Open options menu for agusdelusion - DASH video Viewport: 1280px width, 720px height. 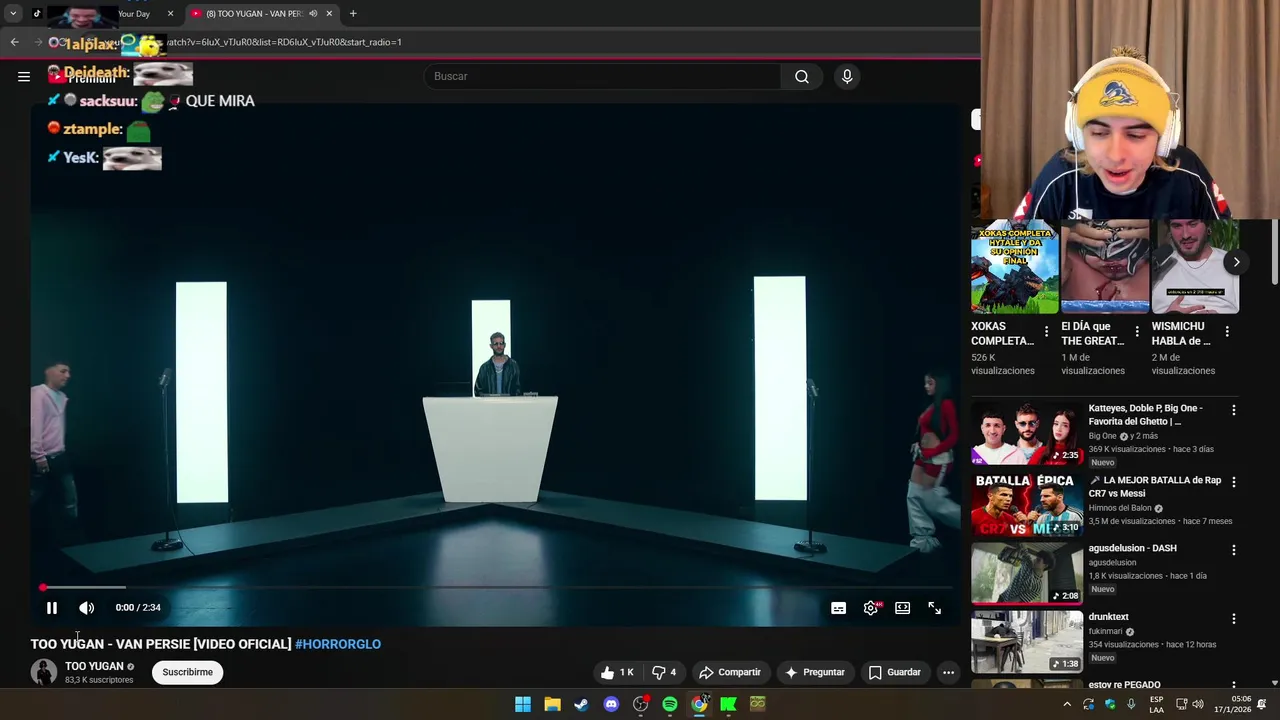(x=1233, y=550)
